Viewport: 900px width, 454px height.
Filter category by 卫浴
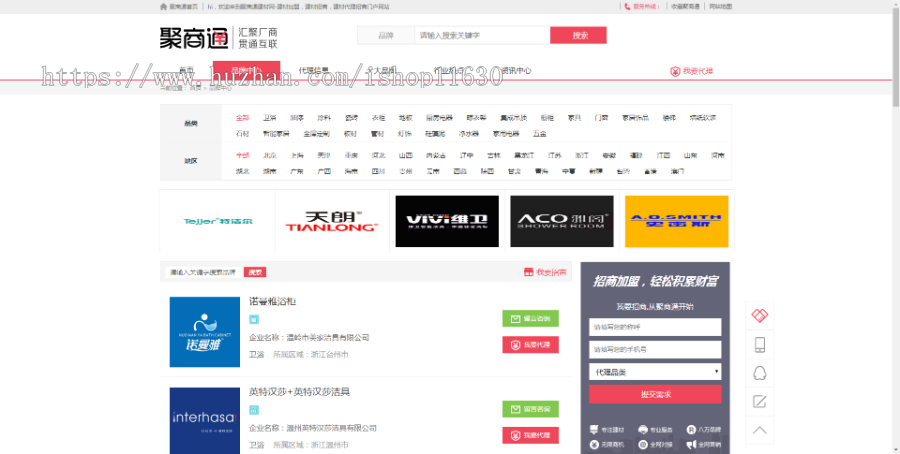(x=270, y=118)
